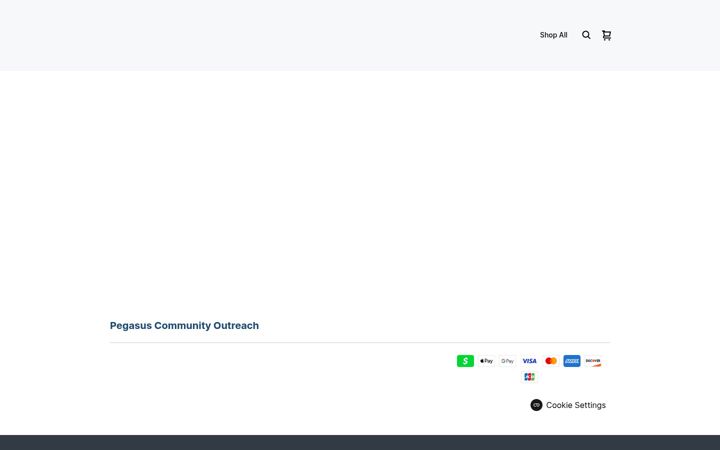Click the Visa payment icon
Image resolution: width=720 pixels, height=450 pixels.
tap(529, 361)
